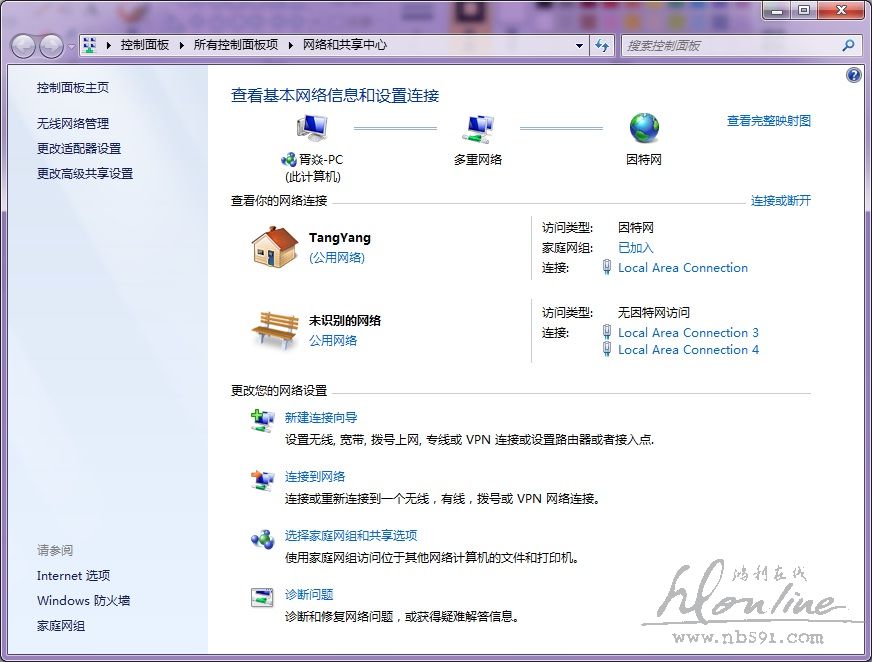This screenshot has width=872, height=662.
Task: Click the 新建连接向导 icon
Action: pyautogui.click(x=262, y=421)
